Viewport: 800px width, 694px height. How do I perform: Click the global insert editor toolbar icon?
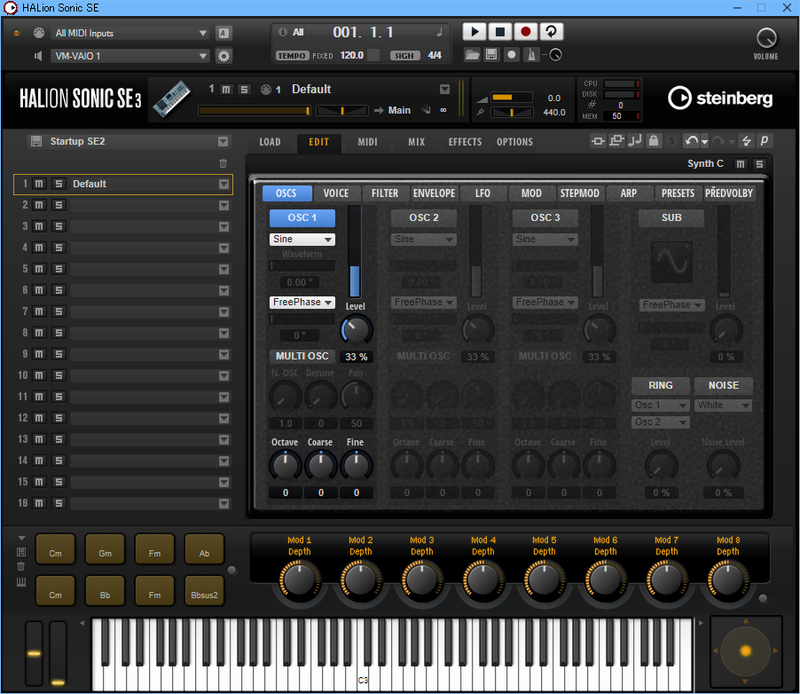click(597, 141)
